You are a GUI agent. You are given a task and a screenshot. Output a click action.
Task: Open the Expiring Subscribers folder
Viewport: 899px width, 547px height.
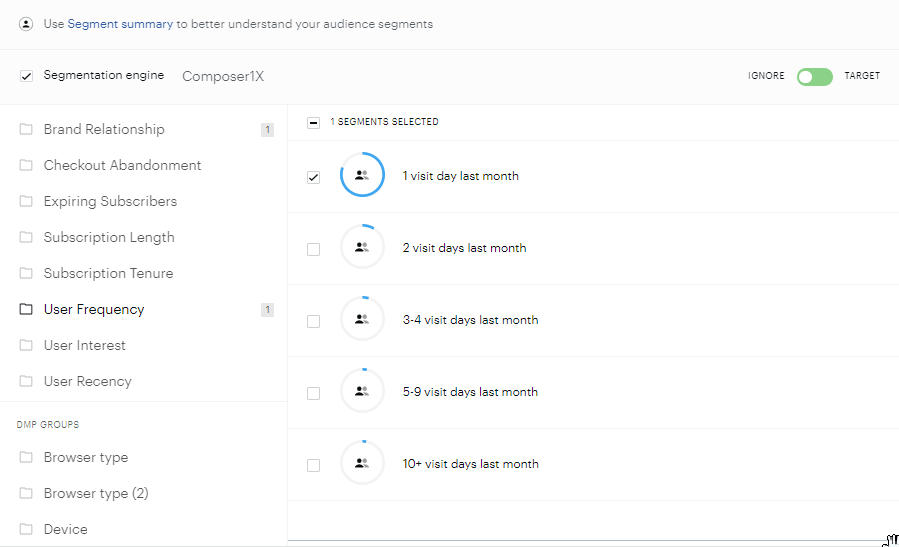pos(110,201)
